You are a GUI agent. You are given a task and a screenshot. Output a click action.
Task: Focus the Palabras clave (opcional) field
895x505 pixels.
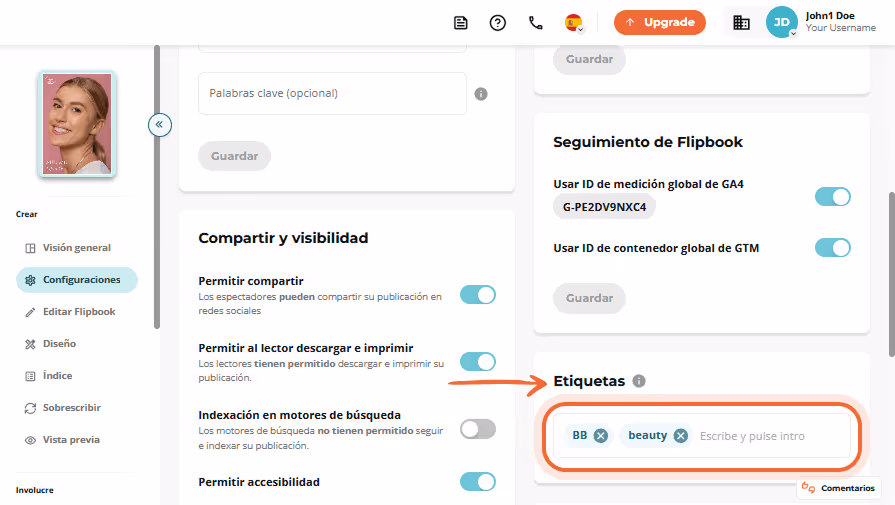[x=332, y=94]
